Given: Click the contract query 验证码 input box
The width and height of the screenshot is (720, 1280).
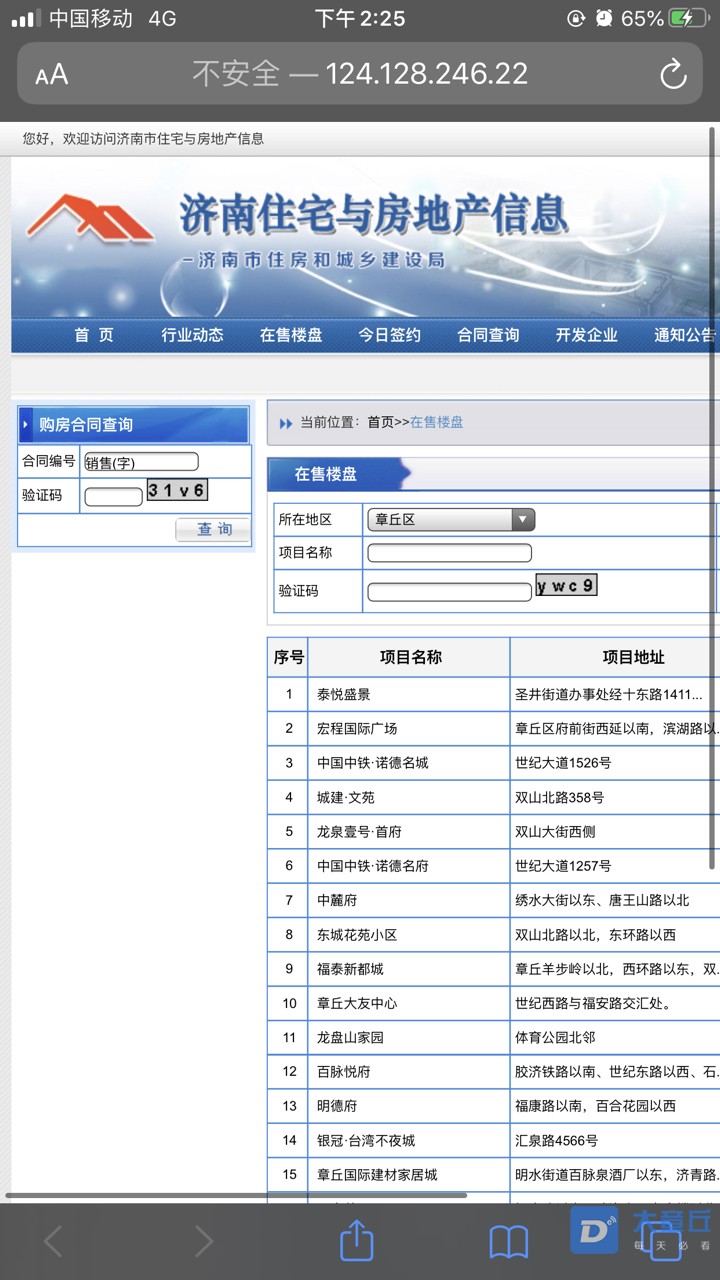Looking at the screenshot, I should tap(114, 496).
